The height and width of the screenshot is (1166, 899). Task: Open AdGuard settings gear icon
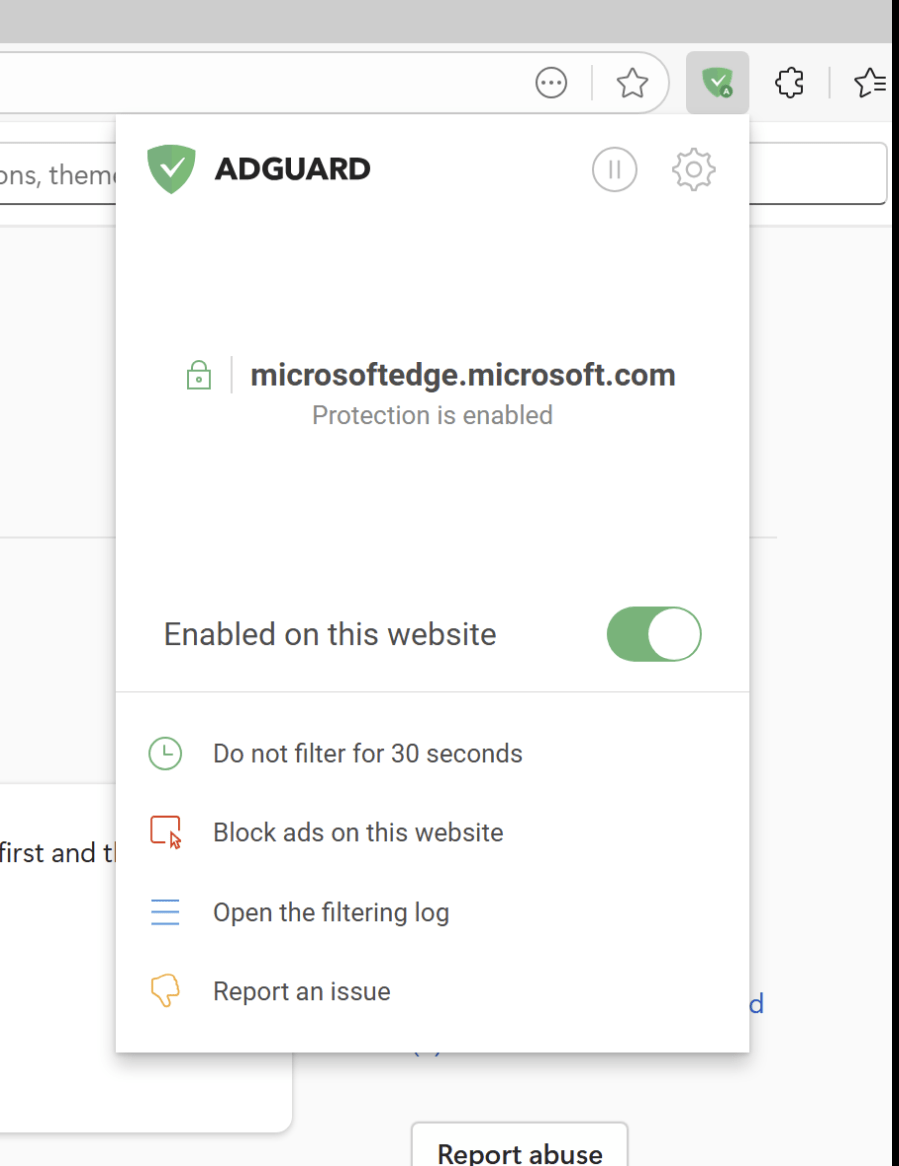(x=693, y=170)
